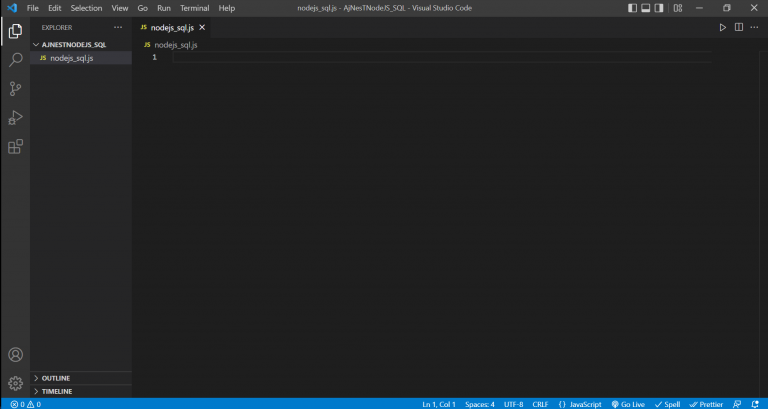Click the Manage gear icon
Screen dimensions: 768x409
pos(15,383)
